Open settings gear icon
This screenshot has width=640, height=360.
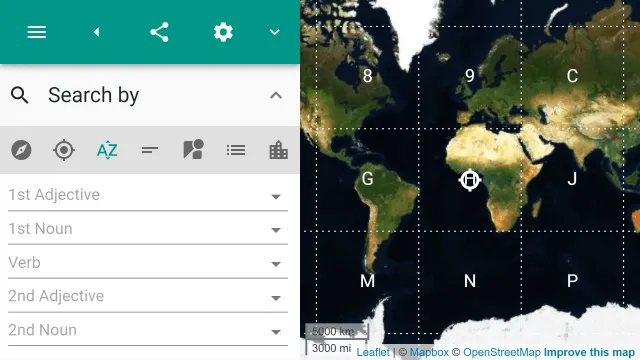tap(223, 32)
